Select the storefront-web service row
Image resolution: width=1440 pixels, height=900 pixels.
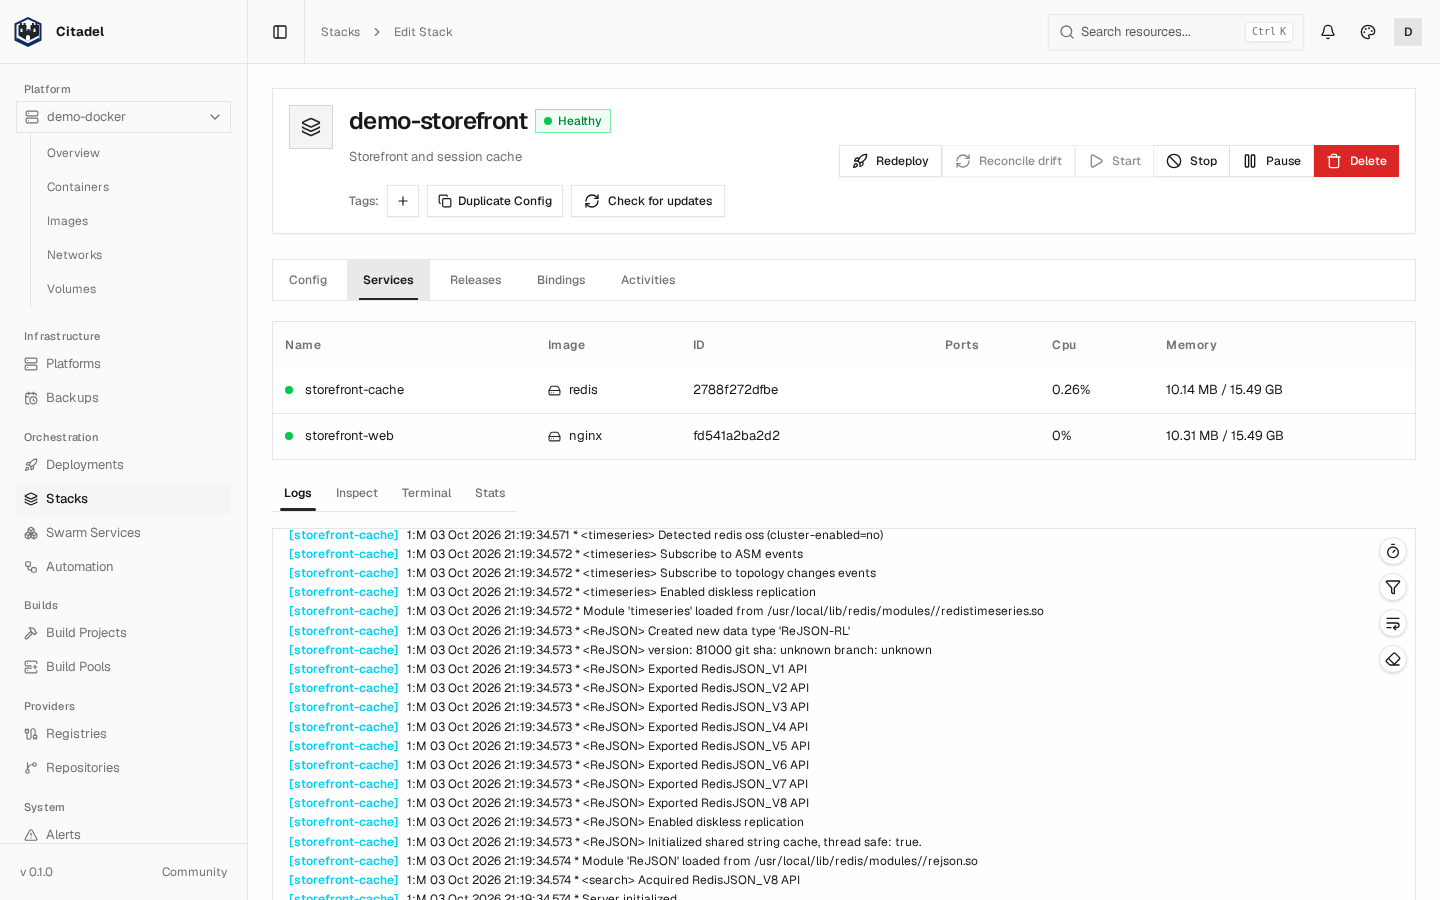[844, 436]
